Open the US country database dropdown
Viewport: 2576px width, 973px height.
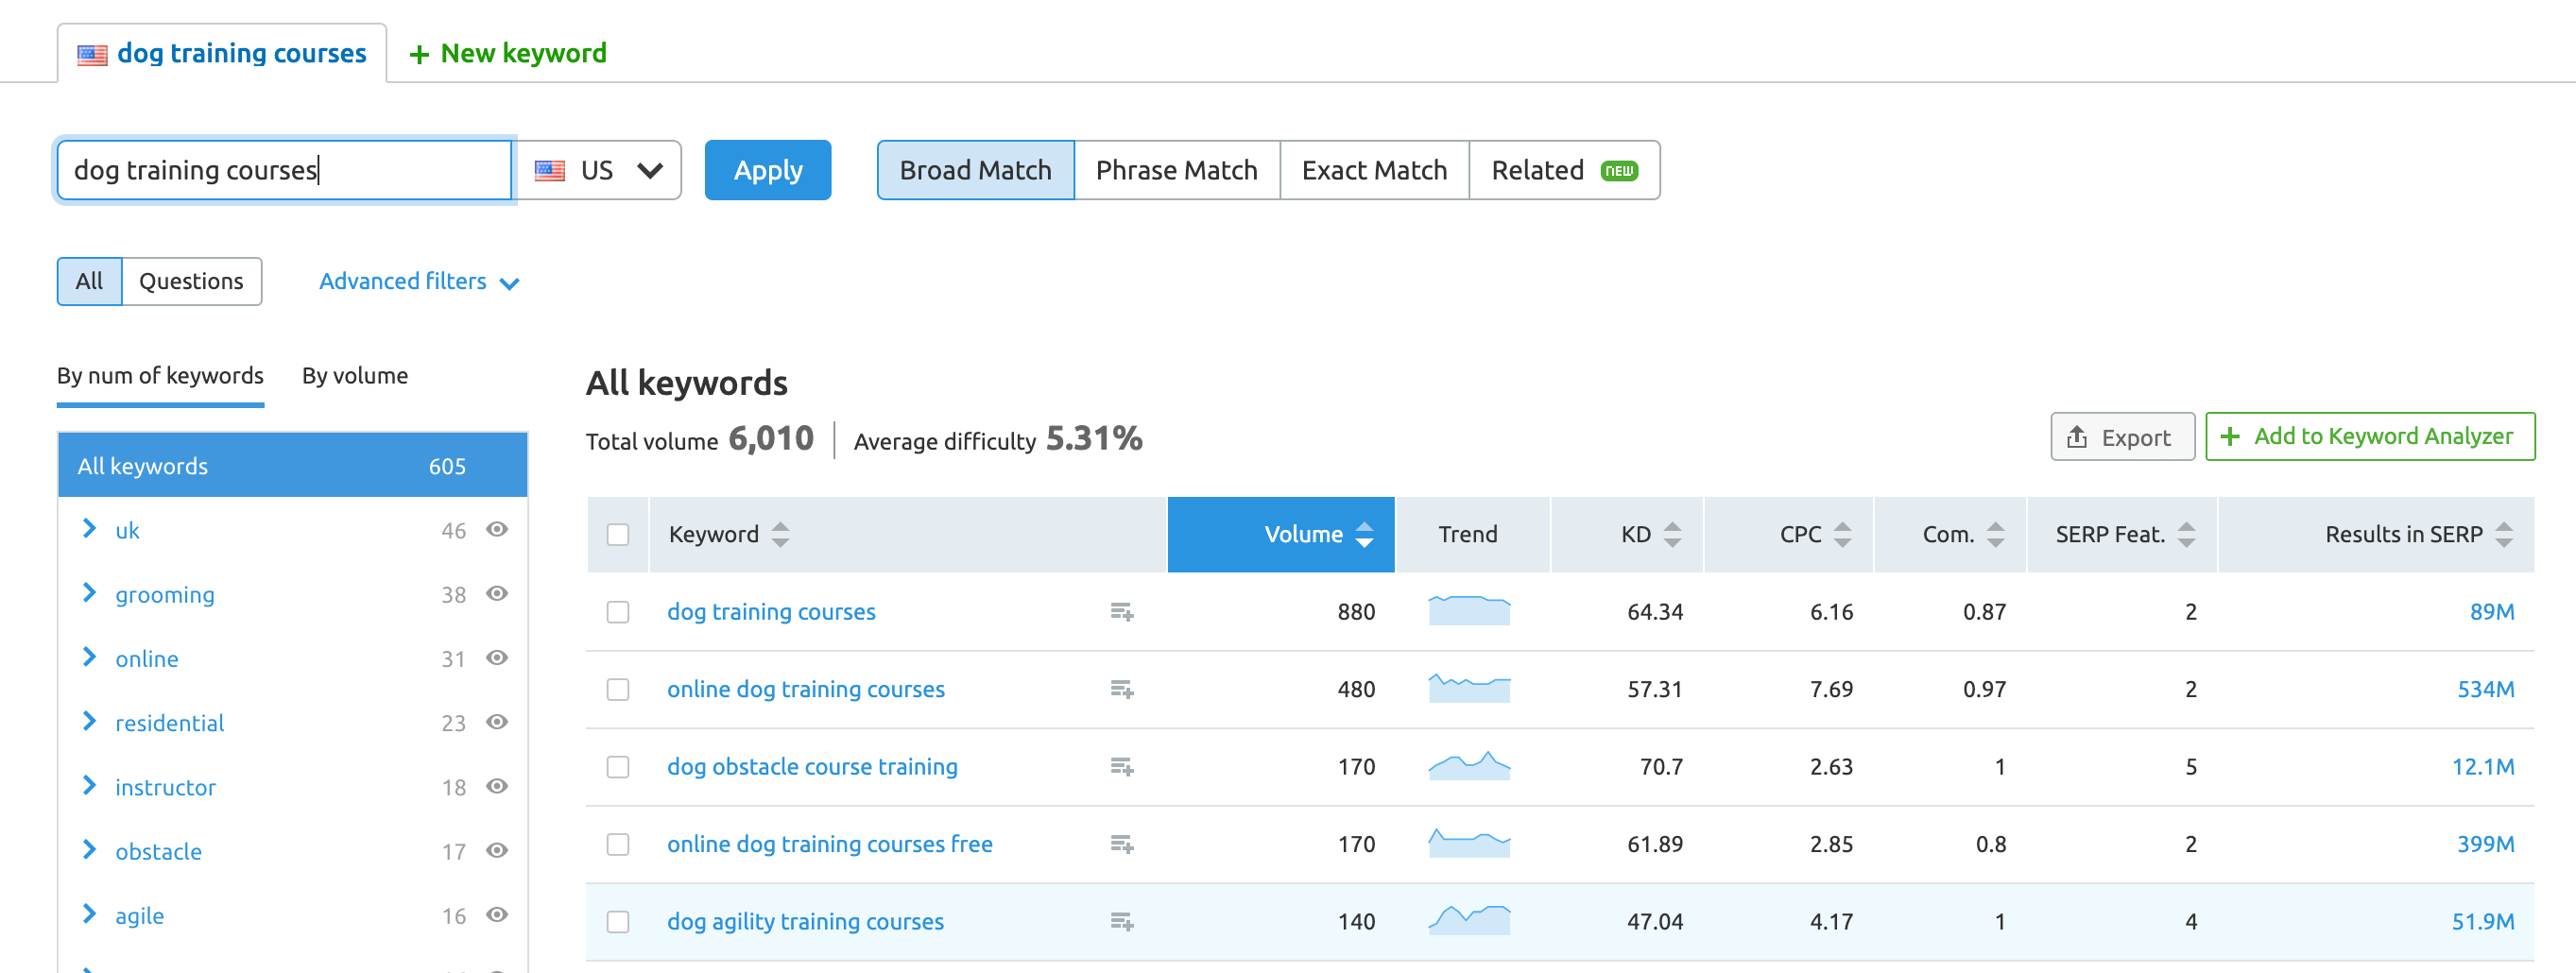[598, 170]
